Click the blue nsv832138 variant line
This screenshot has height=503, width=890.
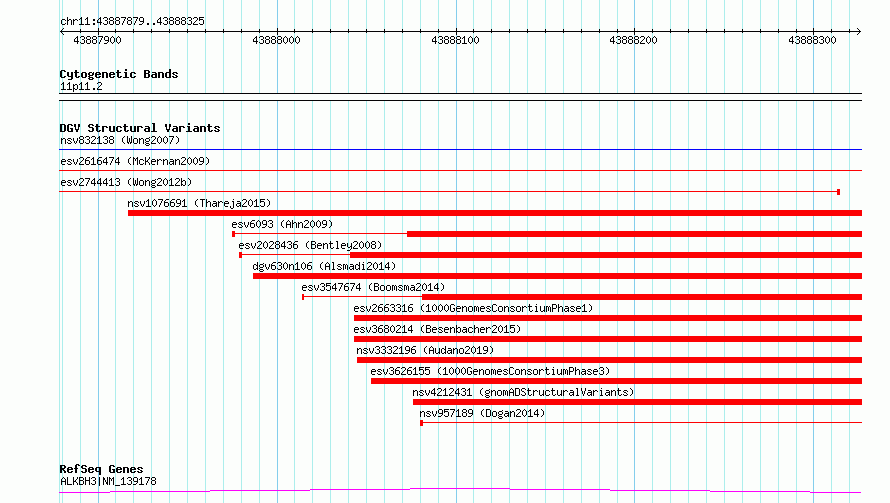pyautogui.click(x=460, y=149)
